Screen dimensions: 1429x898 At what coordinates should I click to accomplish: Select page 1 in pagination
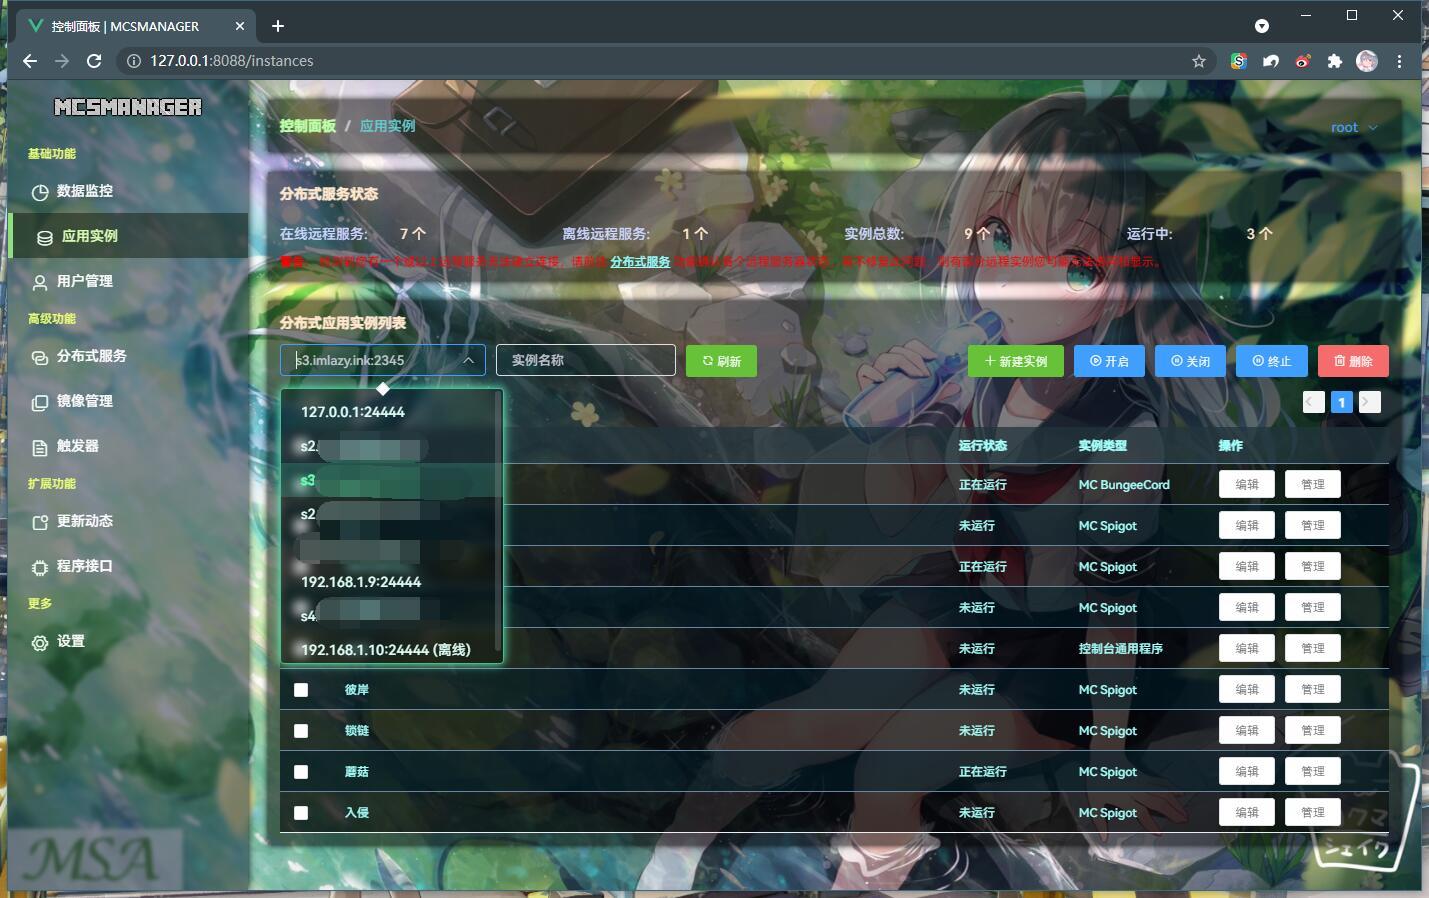point(1342,402)
